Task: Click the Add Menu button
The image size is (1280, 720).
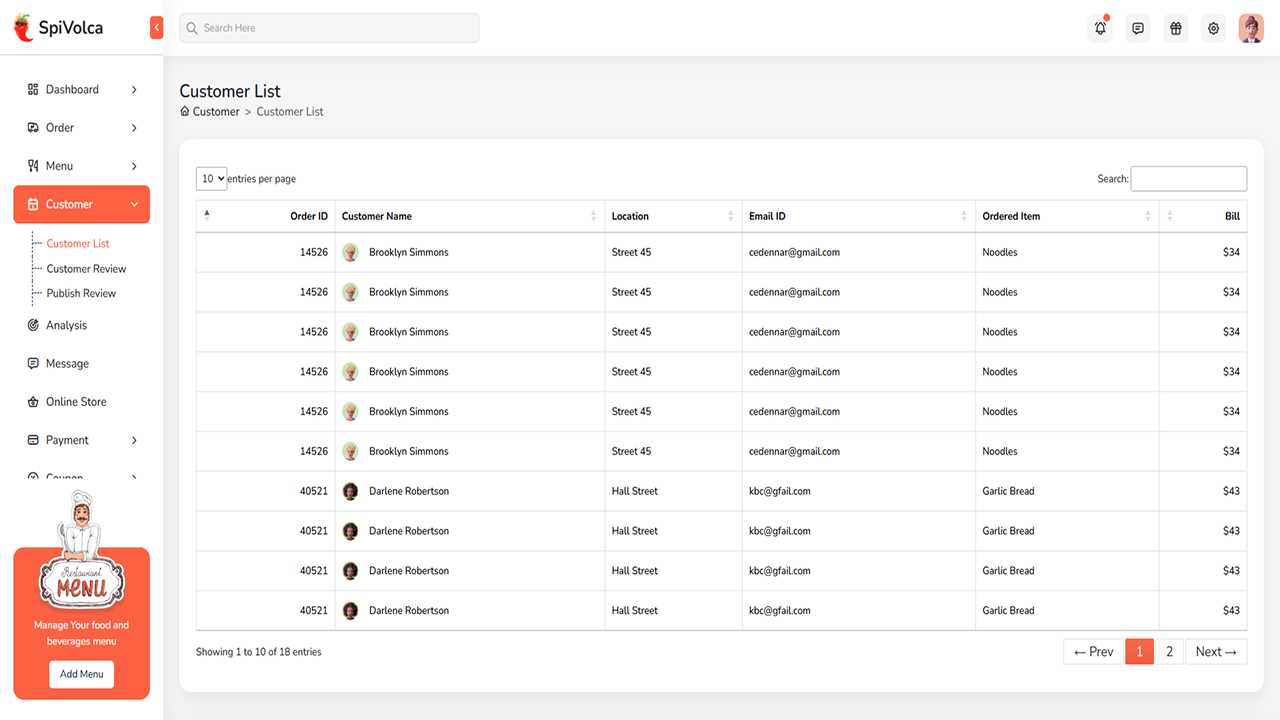Action: tap(82, 674)
